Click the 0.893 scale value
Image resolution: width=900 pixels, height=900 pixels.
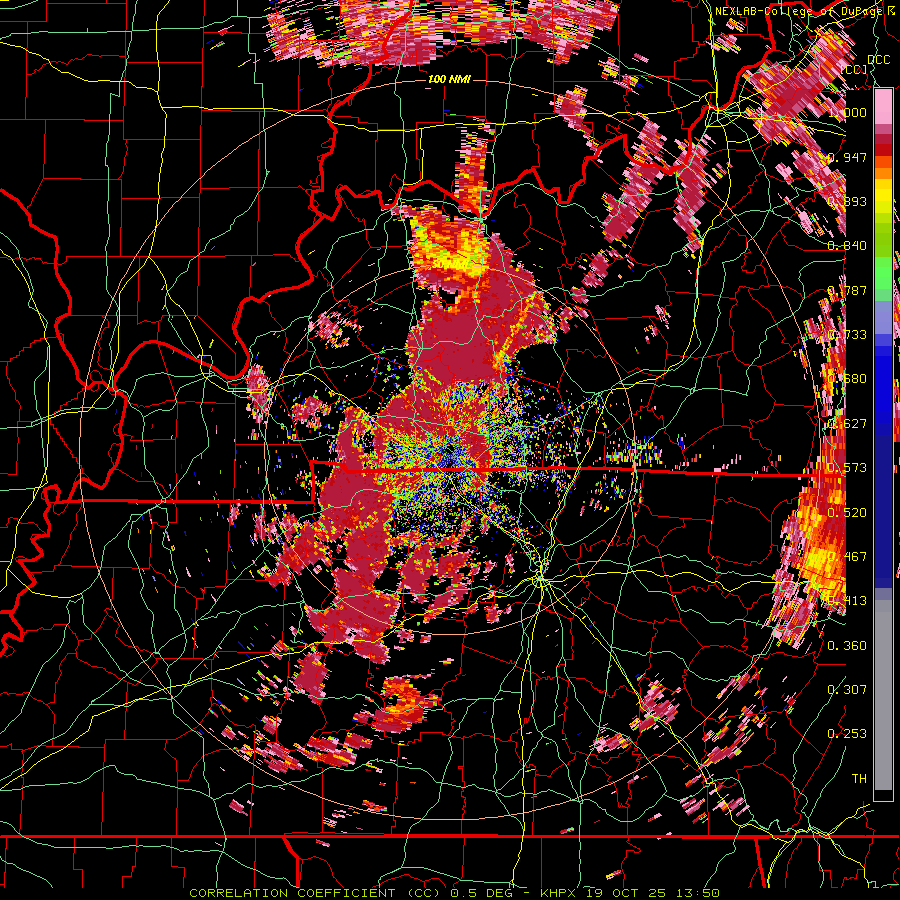click(x=847, y=201)
